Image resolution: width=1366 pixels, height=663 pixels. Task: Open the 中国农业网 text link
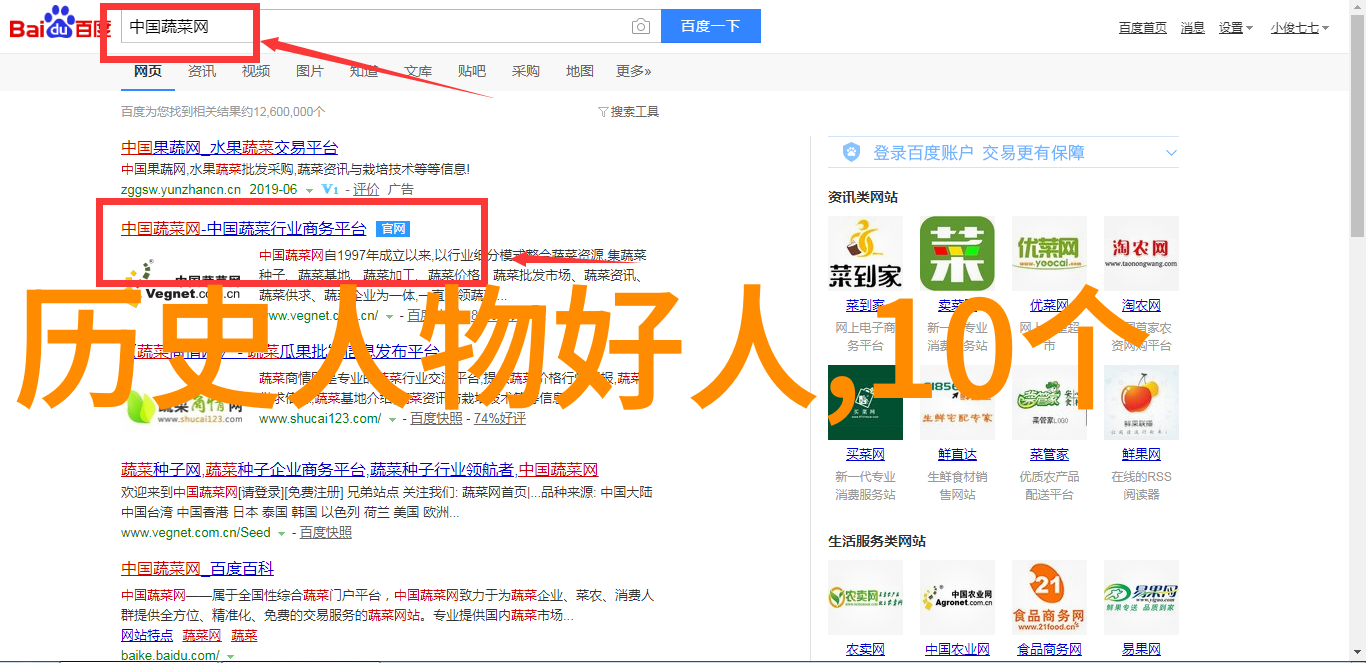pyautogui.click(x=957, y=650)
